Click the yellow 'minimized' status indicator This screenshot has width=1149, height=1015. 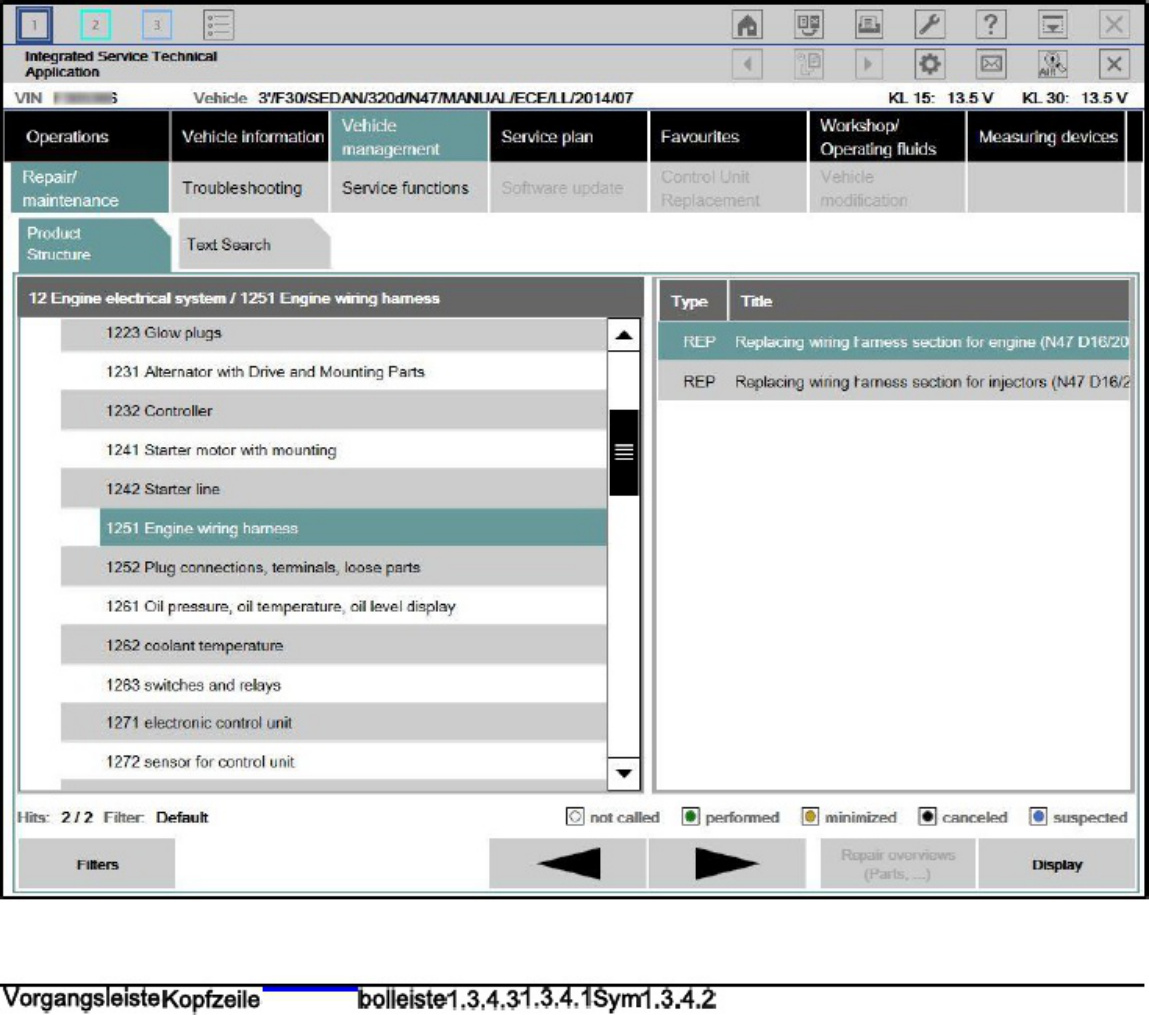(x=810, y=816)
